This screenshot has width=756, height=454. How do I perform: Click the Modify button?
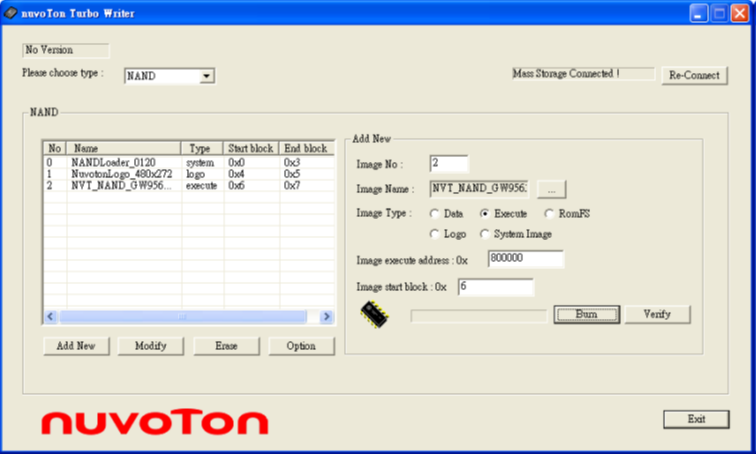coord(151,346)
